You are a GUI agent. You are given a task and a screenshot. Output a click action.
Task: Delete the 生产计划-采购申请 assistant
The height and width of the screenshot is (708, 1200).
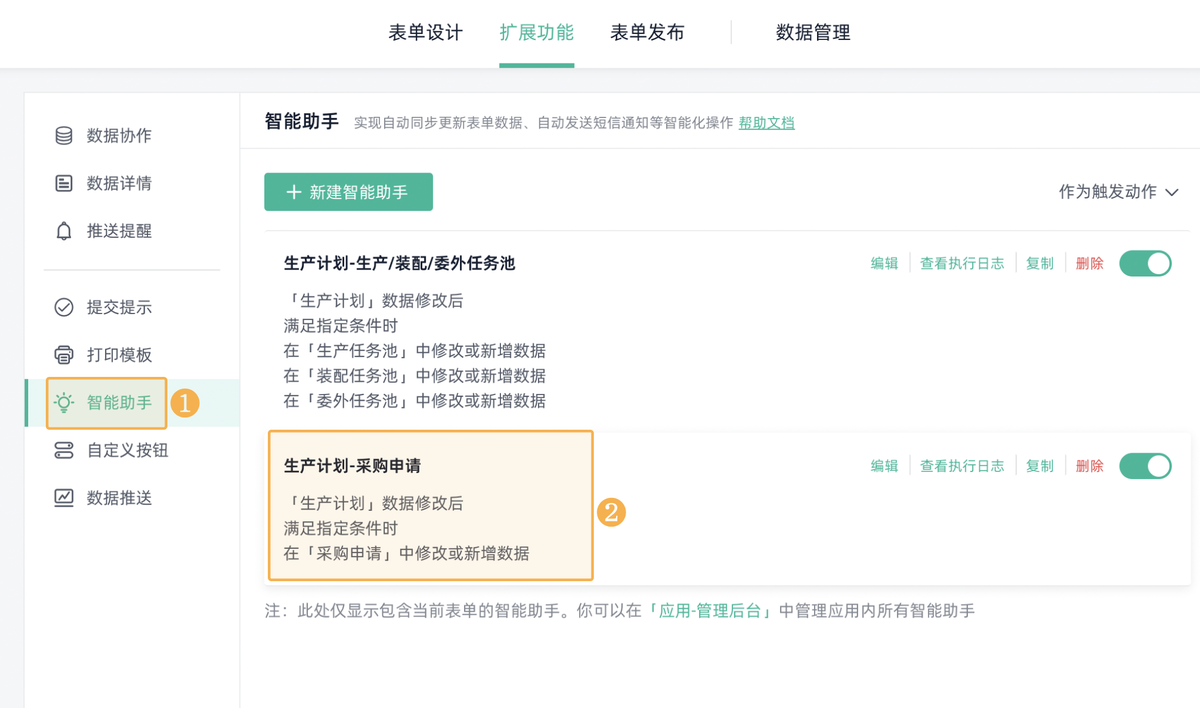[1090, 466]
